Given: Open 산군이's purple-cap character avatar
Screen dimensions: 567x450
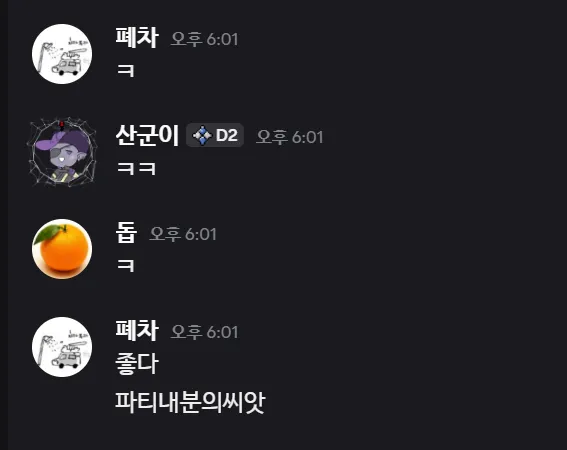Looking at the screenshot, I should coord(62,152).
